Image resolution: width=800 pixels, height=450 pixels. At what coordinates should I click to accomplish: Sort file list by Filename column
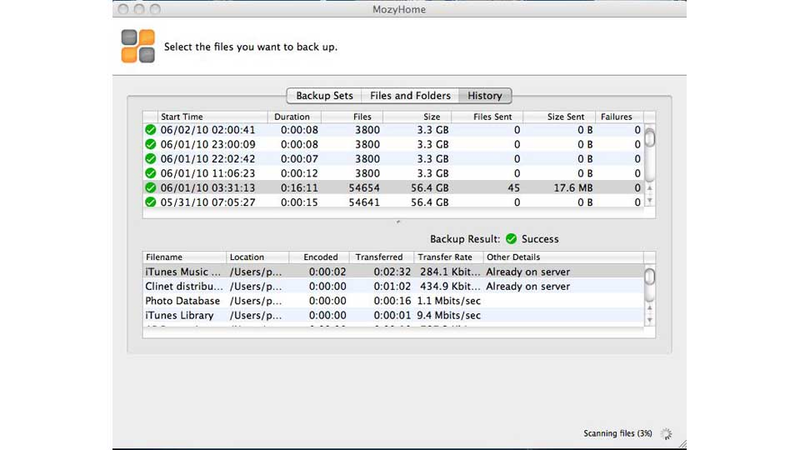pos(185,257)
